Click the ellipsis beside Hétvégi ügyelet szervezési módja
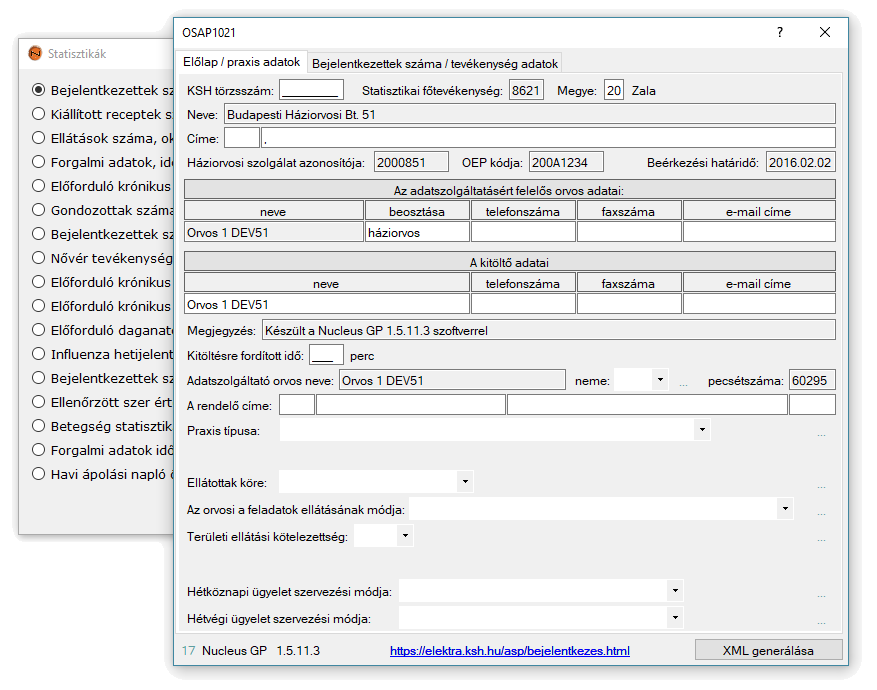877x690 pixels. (x=821, y=622)
